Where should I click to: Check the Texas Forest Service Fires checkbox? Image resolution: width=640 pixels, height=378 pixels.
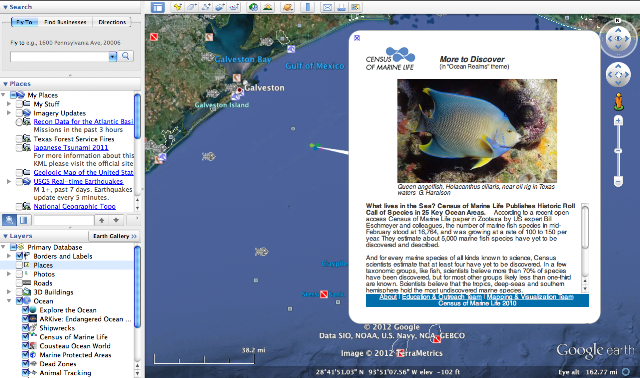click(x=19, y=139)
